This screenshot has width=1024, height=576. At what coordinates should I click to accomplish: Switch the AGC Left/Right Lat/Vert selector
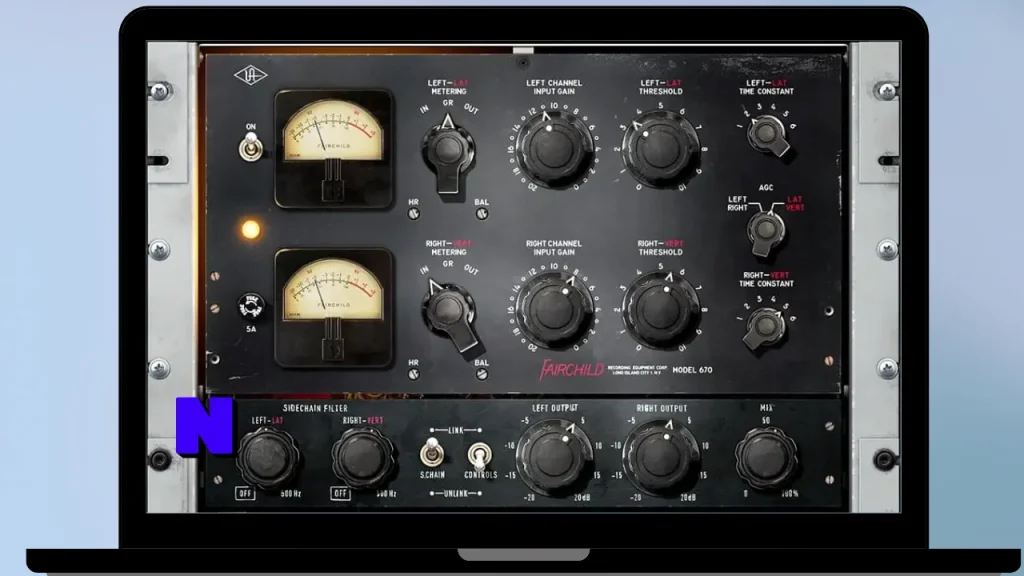765,232
